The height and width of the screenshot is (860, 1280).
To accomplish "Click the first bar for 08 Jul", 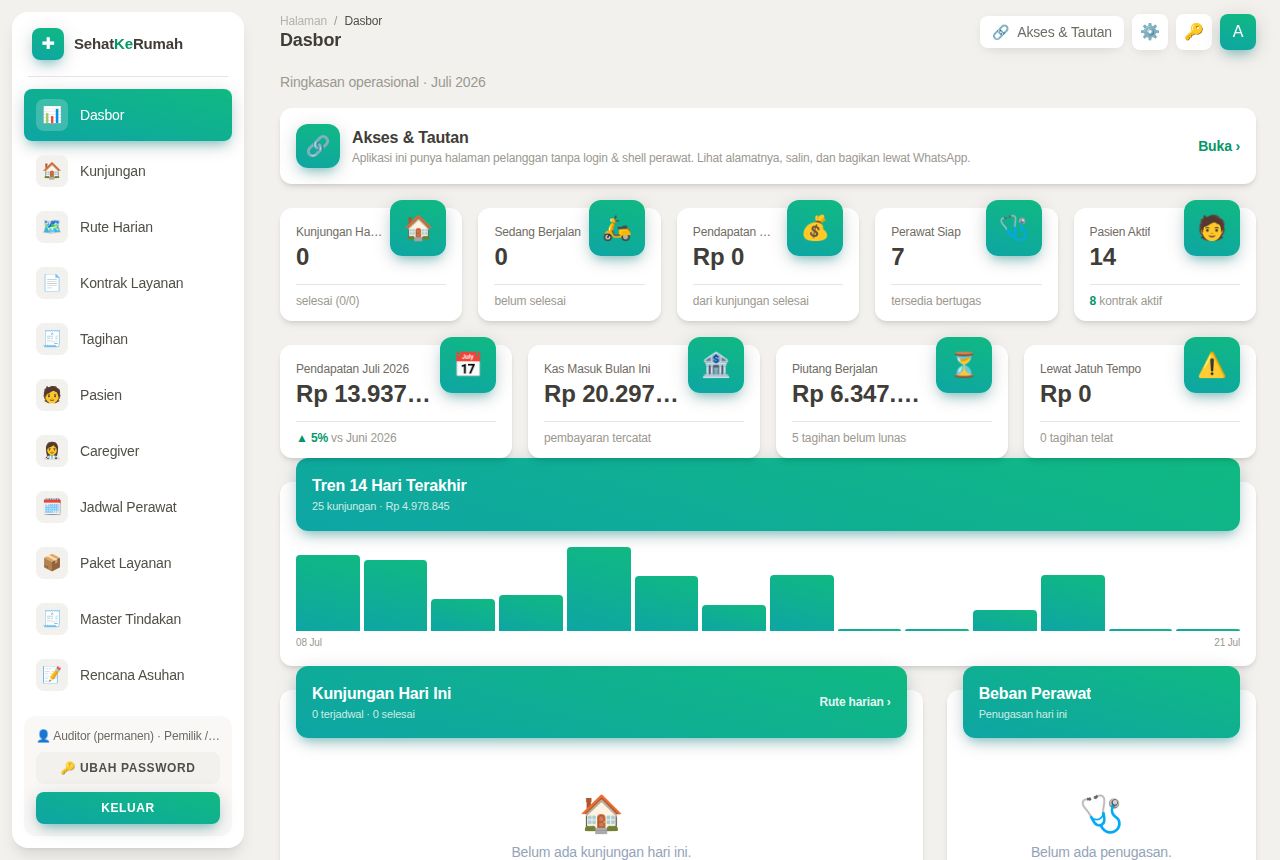I will coord(328,593).
